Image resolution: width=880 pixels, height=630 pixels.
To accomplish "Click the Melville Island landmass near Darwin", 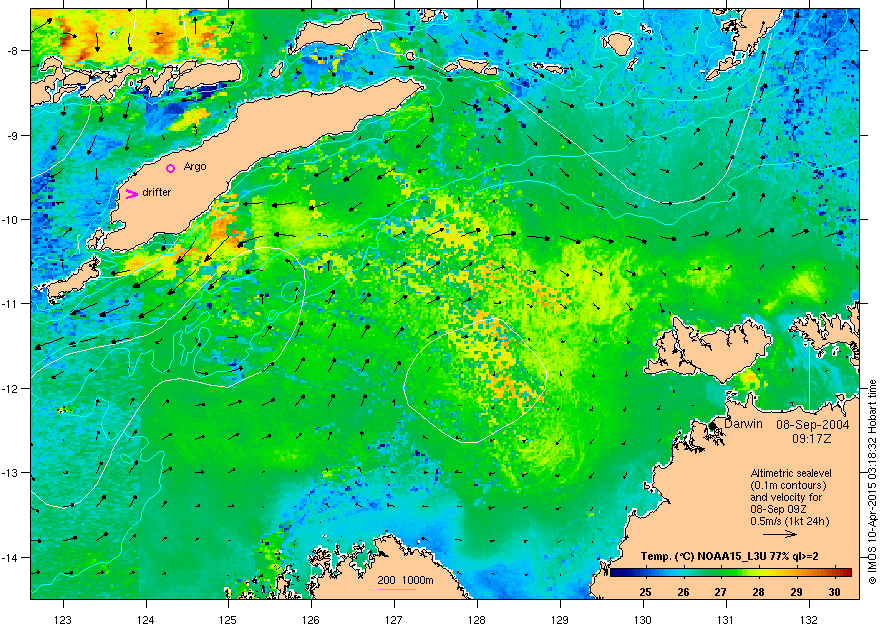I will click(708, 351).
